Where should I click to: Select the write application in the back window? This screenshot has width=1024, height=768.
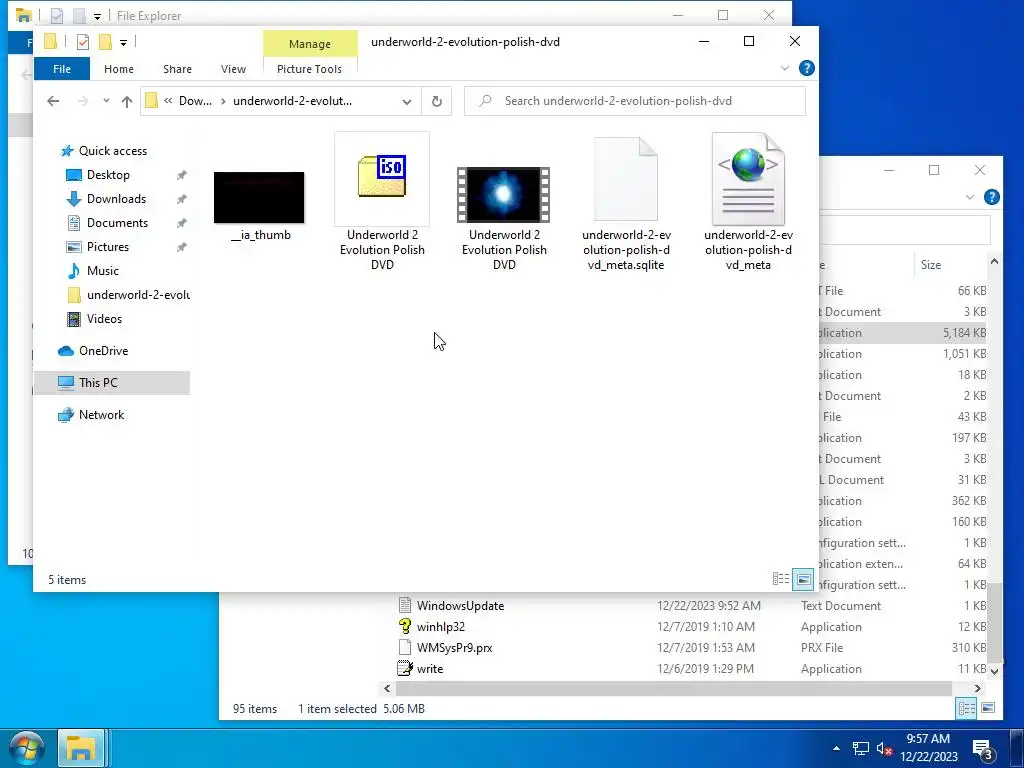[430, 669]
